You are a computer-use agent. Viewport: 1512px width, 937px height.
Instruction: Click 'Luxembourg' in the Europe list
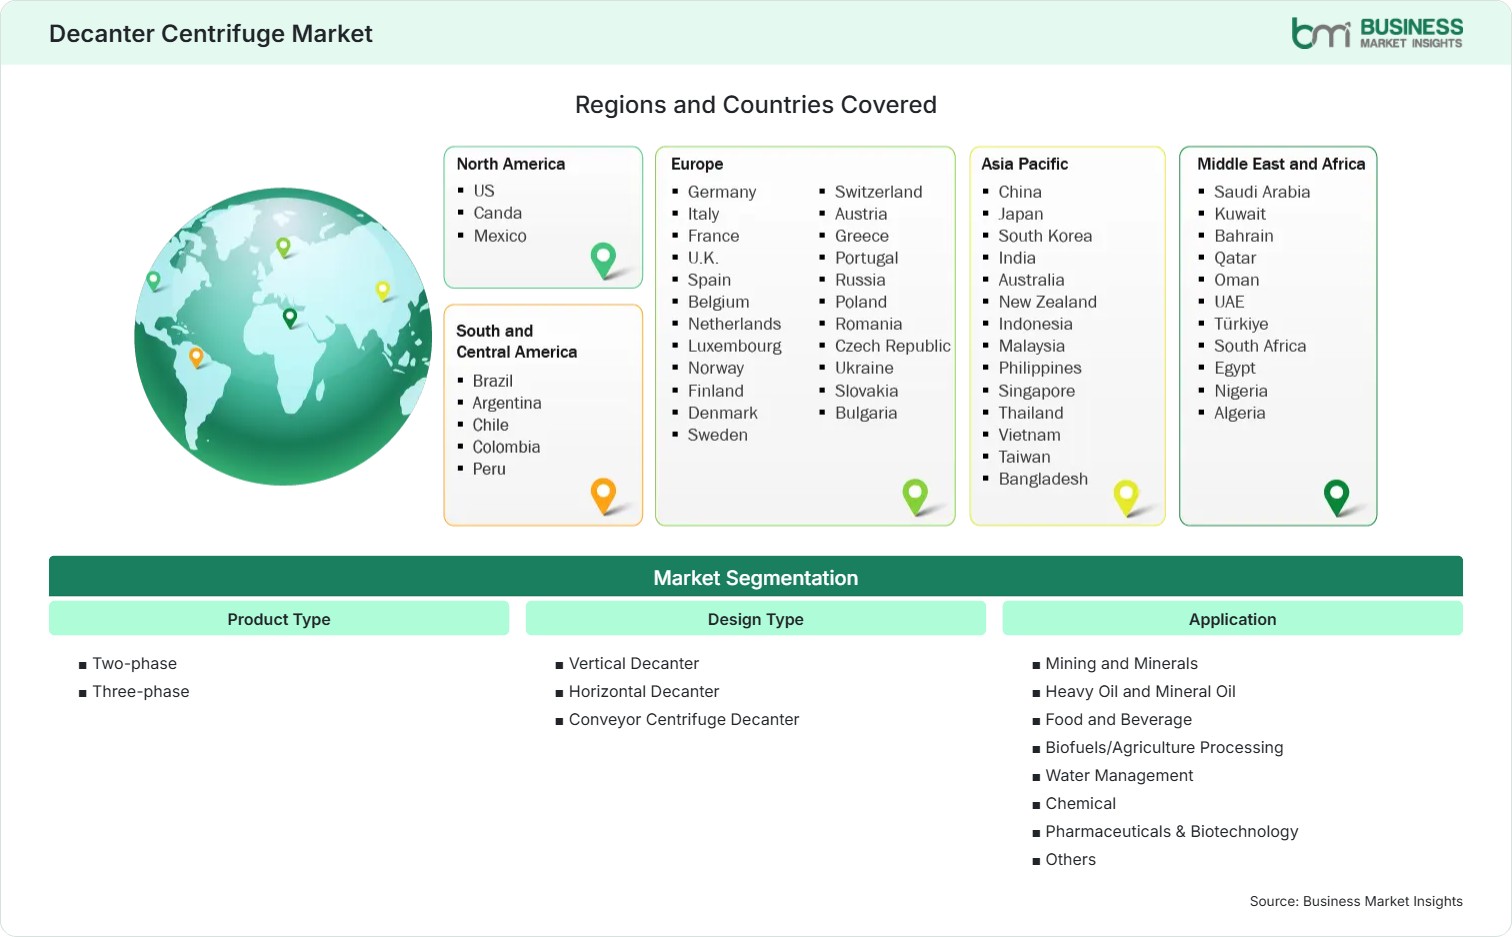tap(735, 346)
